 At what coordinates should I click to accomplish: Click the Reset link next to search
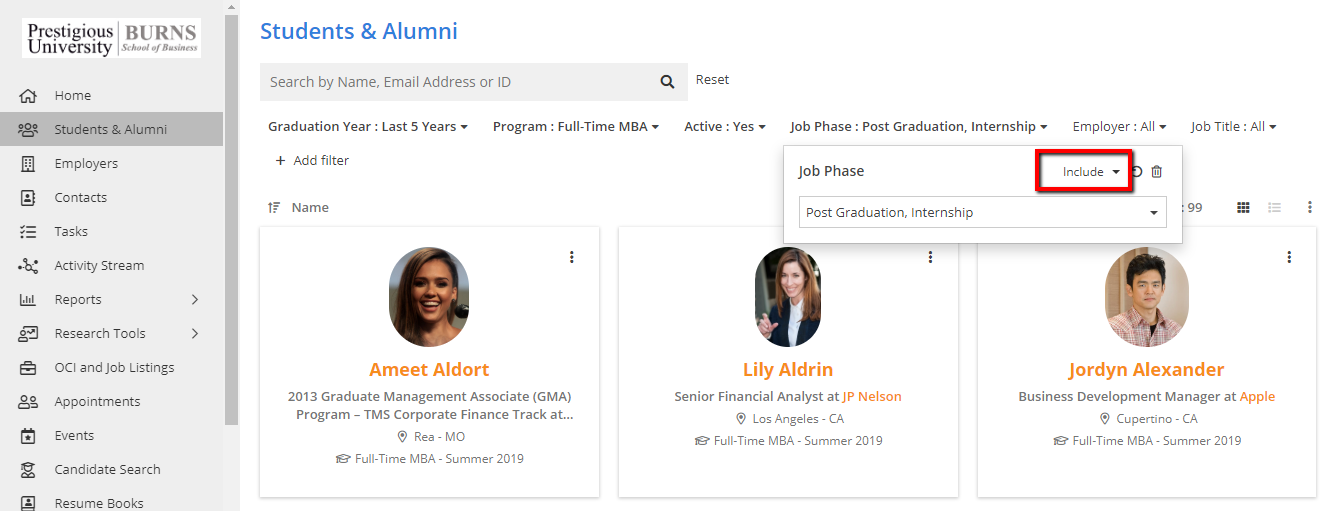(x=712, y=79)
